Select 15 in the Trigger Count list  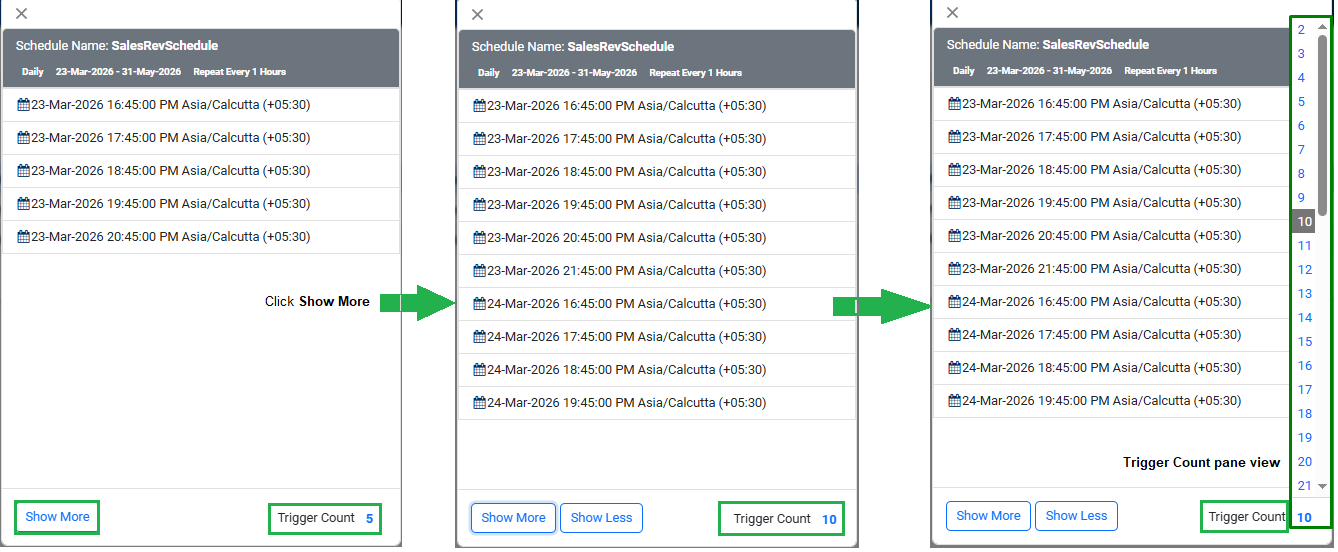pos(1304,342)
